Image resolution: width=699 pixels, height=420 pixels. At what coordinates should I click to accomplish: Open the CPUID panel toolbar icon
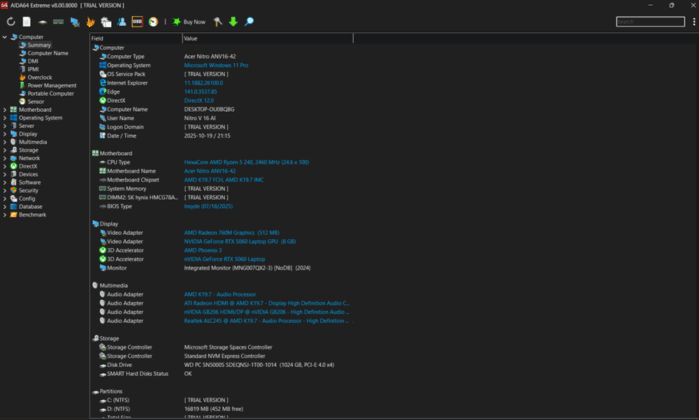(x=106, y=21)
